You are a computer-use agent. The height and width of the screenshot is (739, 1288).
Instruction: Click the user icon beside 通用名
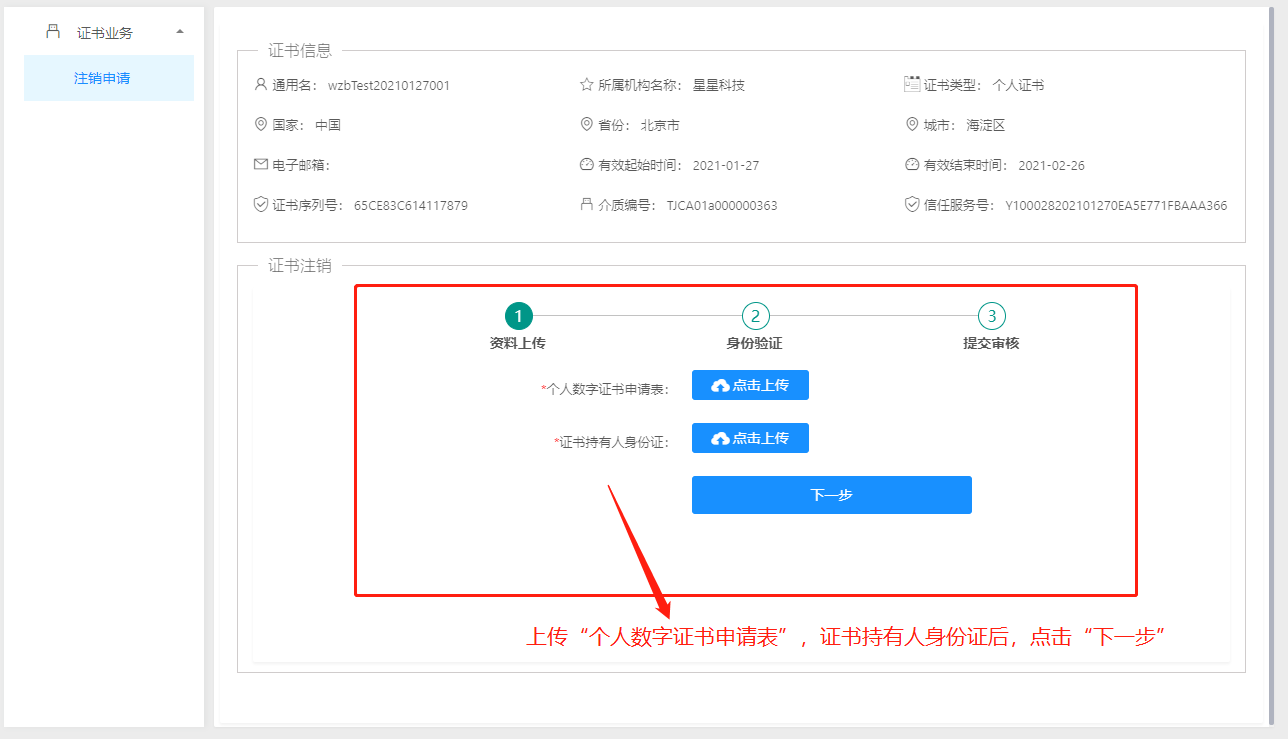(261, 85)
